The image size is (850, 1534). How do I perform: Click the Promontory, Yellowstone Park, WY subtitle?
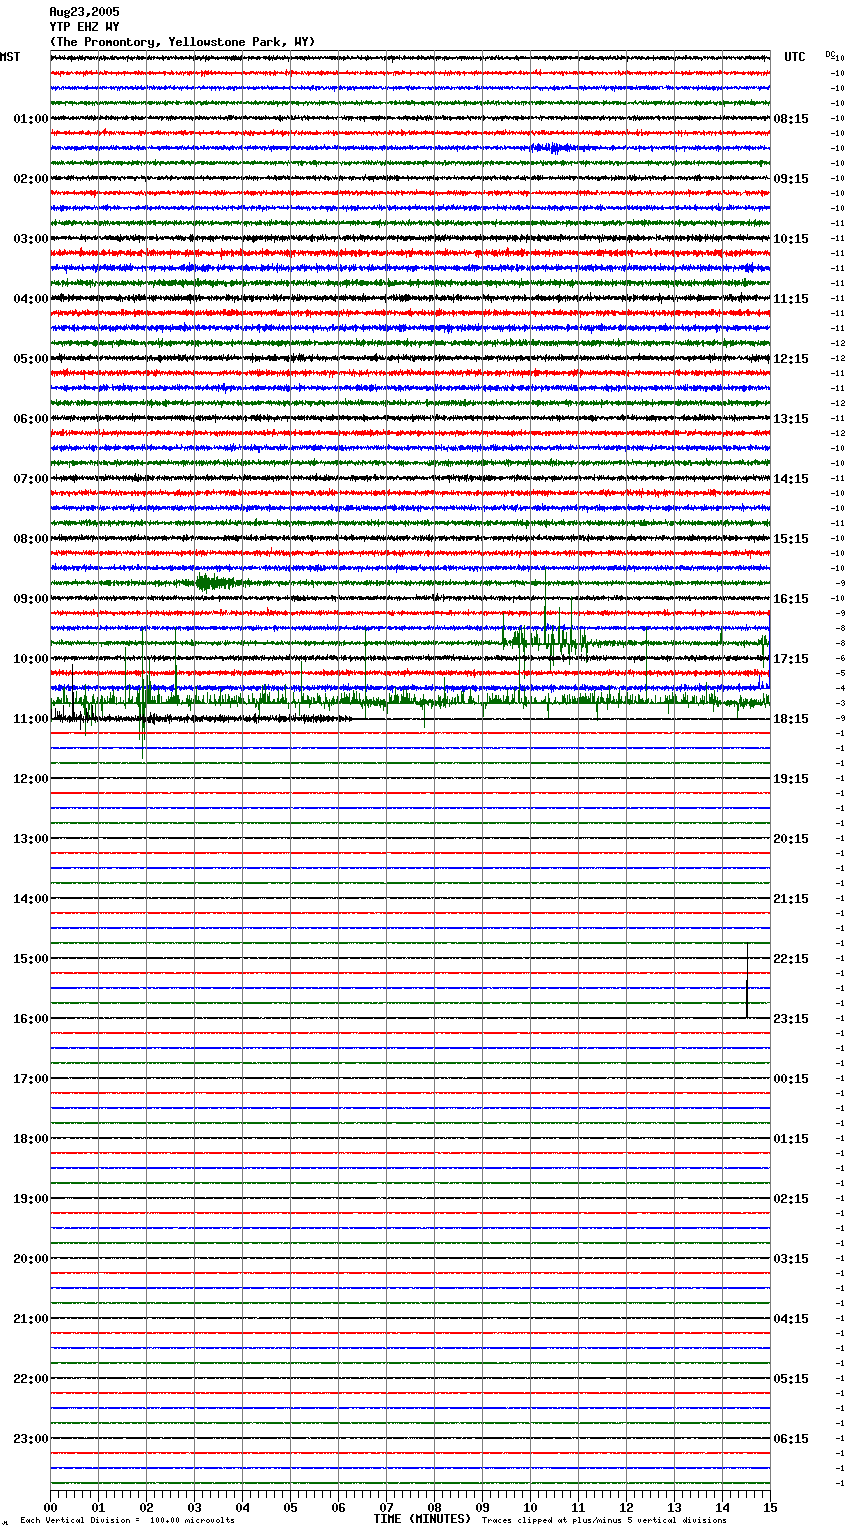pyautogui.click(x=182, y=42)
